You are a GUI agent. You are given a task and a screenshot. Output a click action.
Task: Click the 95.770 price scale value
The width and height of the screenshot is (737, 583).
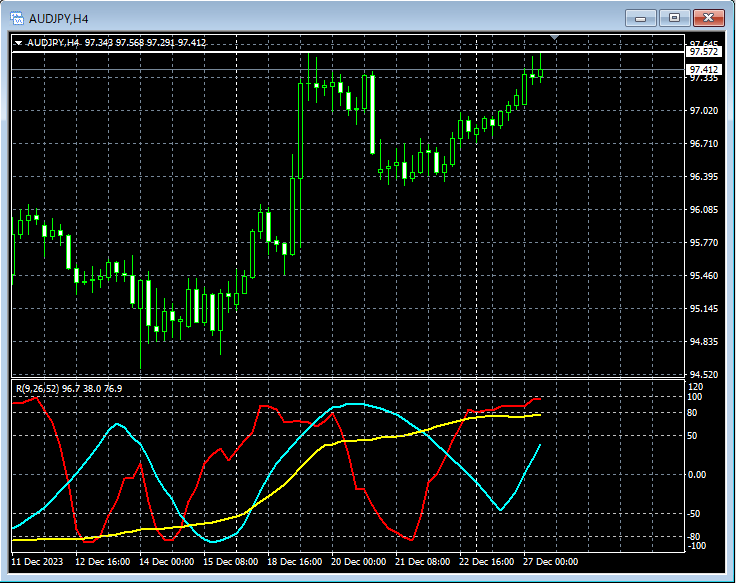pos(704,243)
